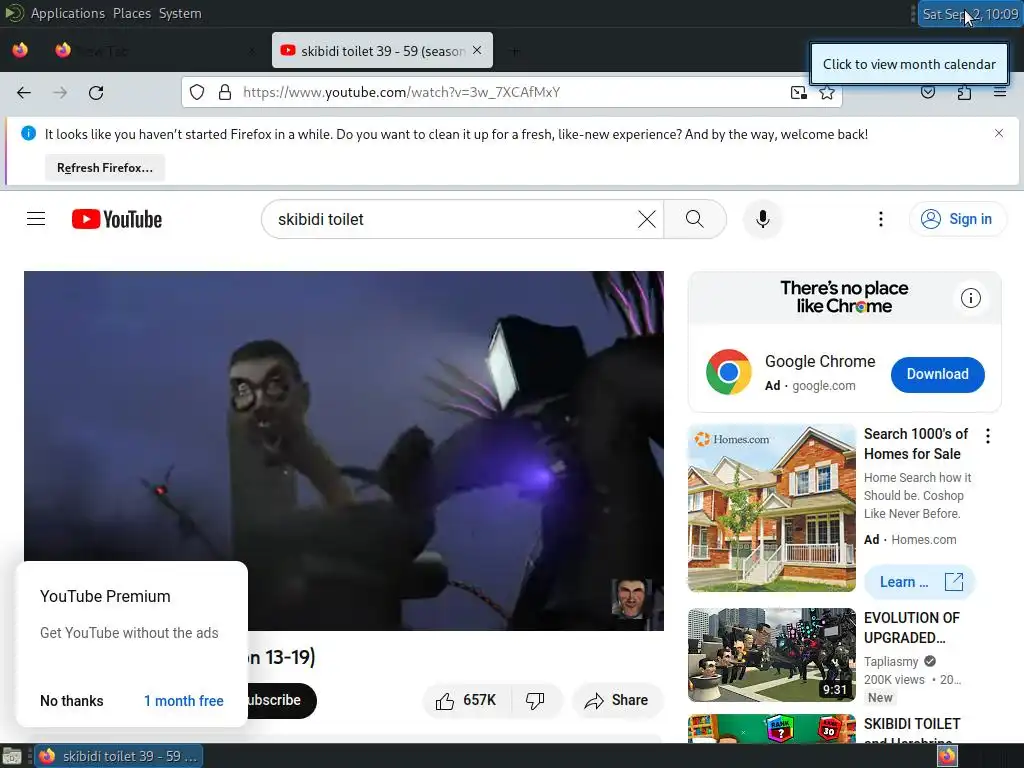Viewport: 1024px width, 768px height.
Task: Click the Share button
Action: (x=616, y=701)
